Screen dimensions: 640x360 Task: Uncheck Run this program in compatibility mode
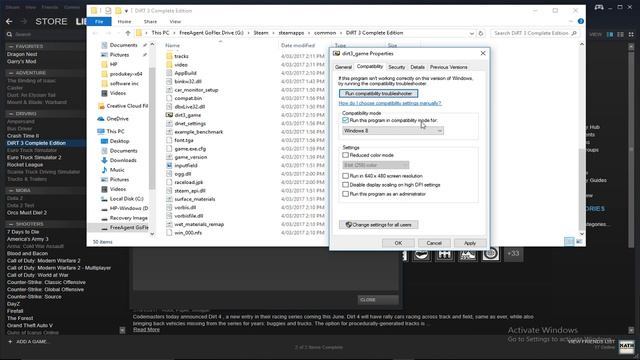click(x=345, y=120)
